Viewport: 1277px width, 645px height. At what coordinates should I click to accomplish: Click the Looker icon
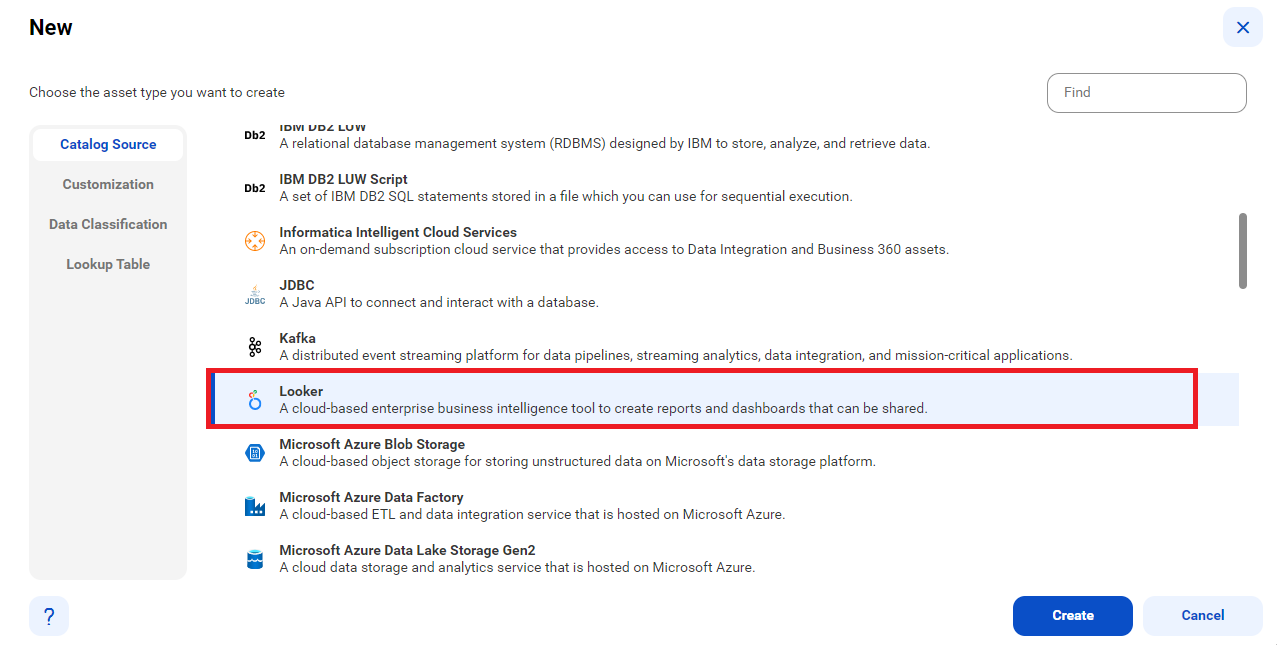click(x=255, y=400)
